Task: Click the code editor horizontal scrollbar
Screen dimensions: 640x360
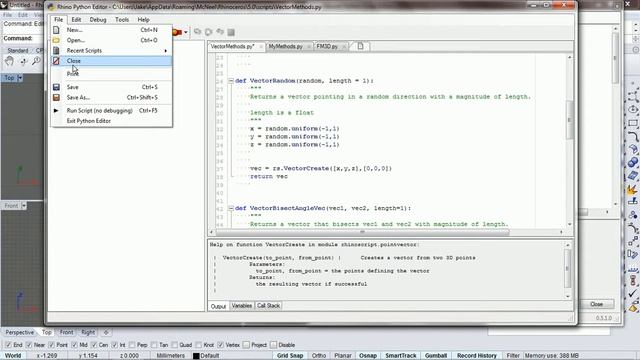Action: [362, 232]
